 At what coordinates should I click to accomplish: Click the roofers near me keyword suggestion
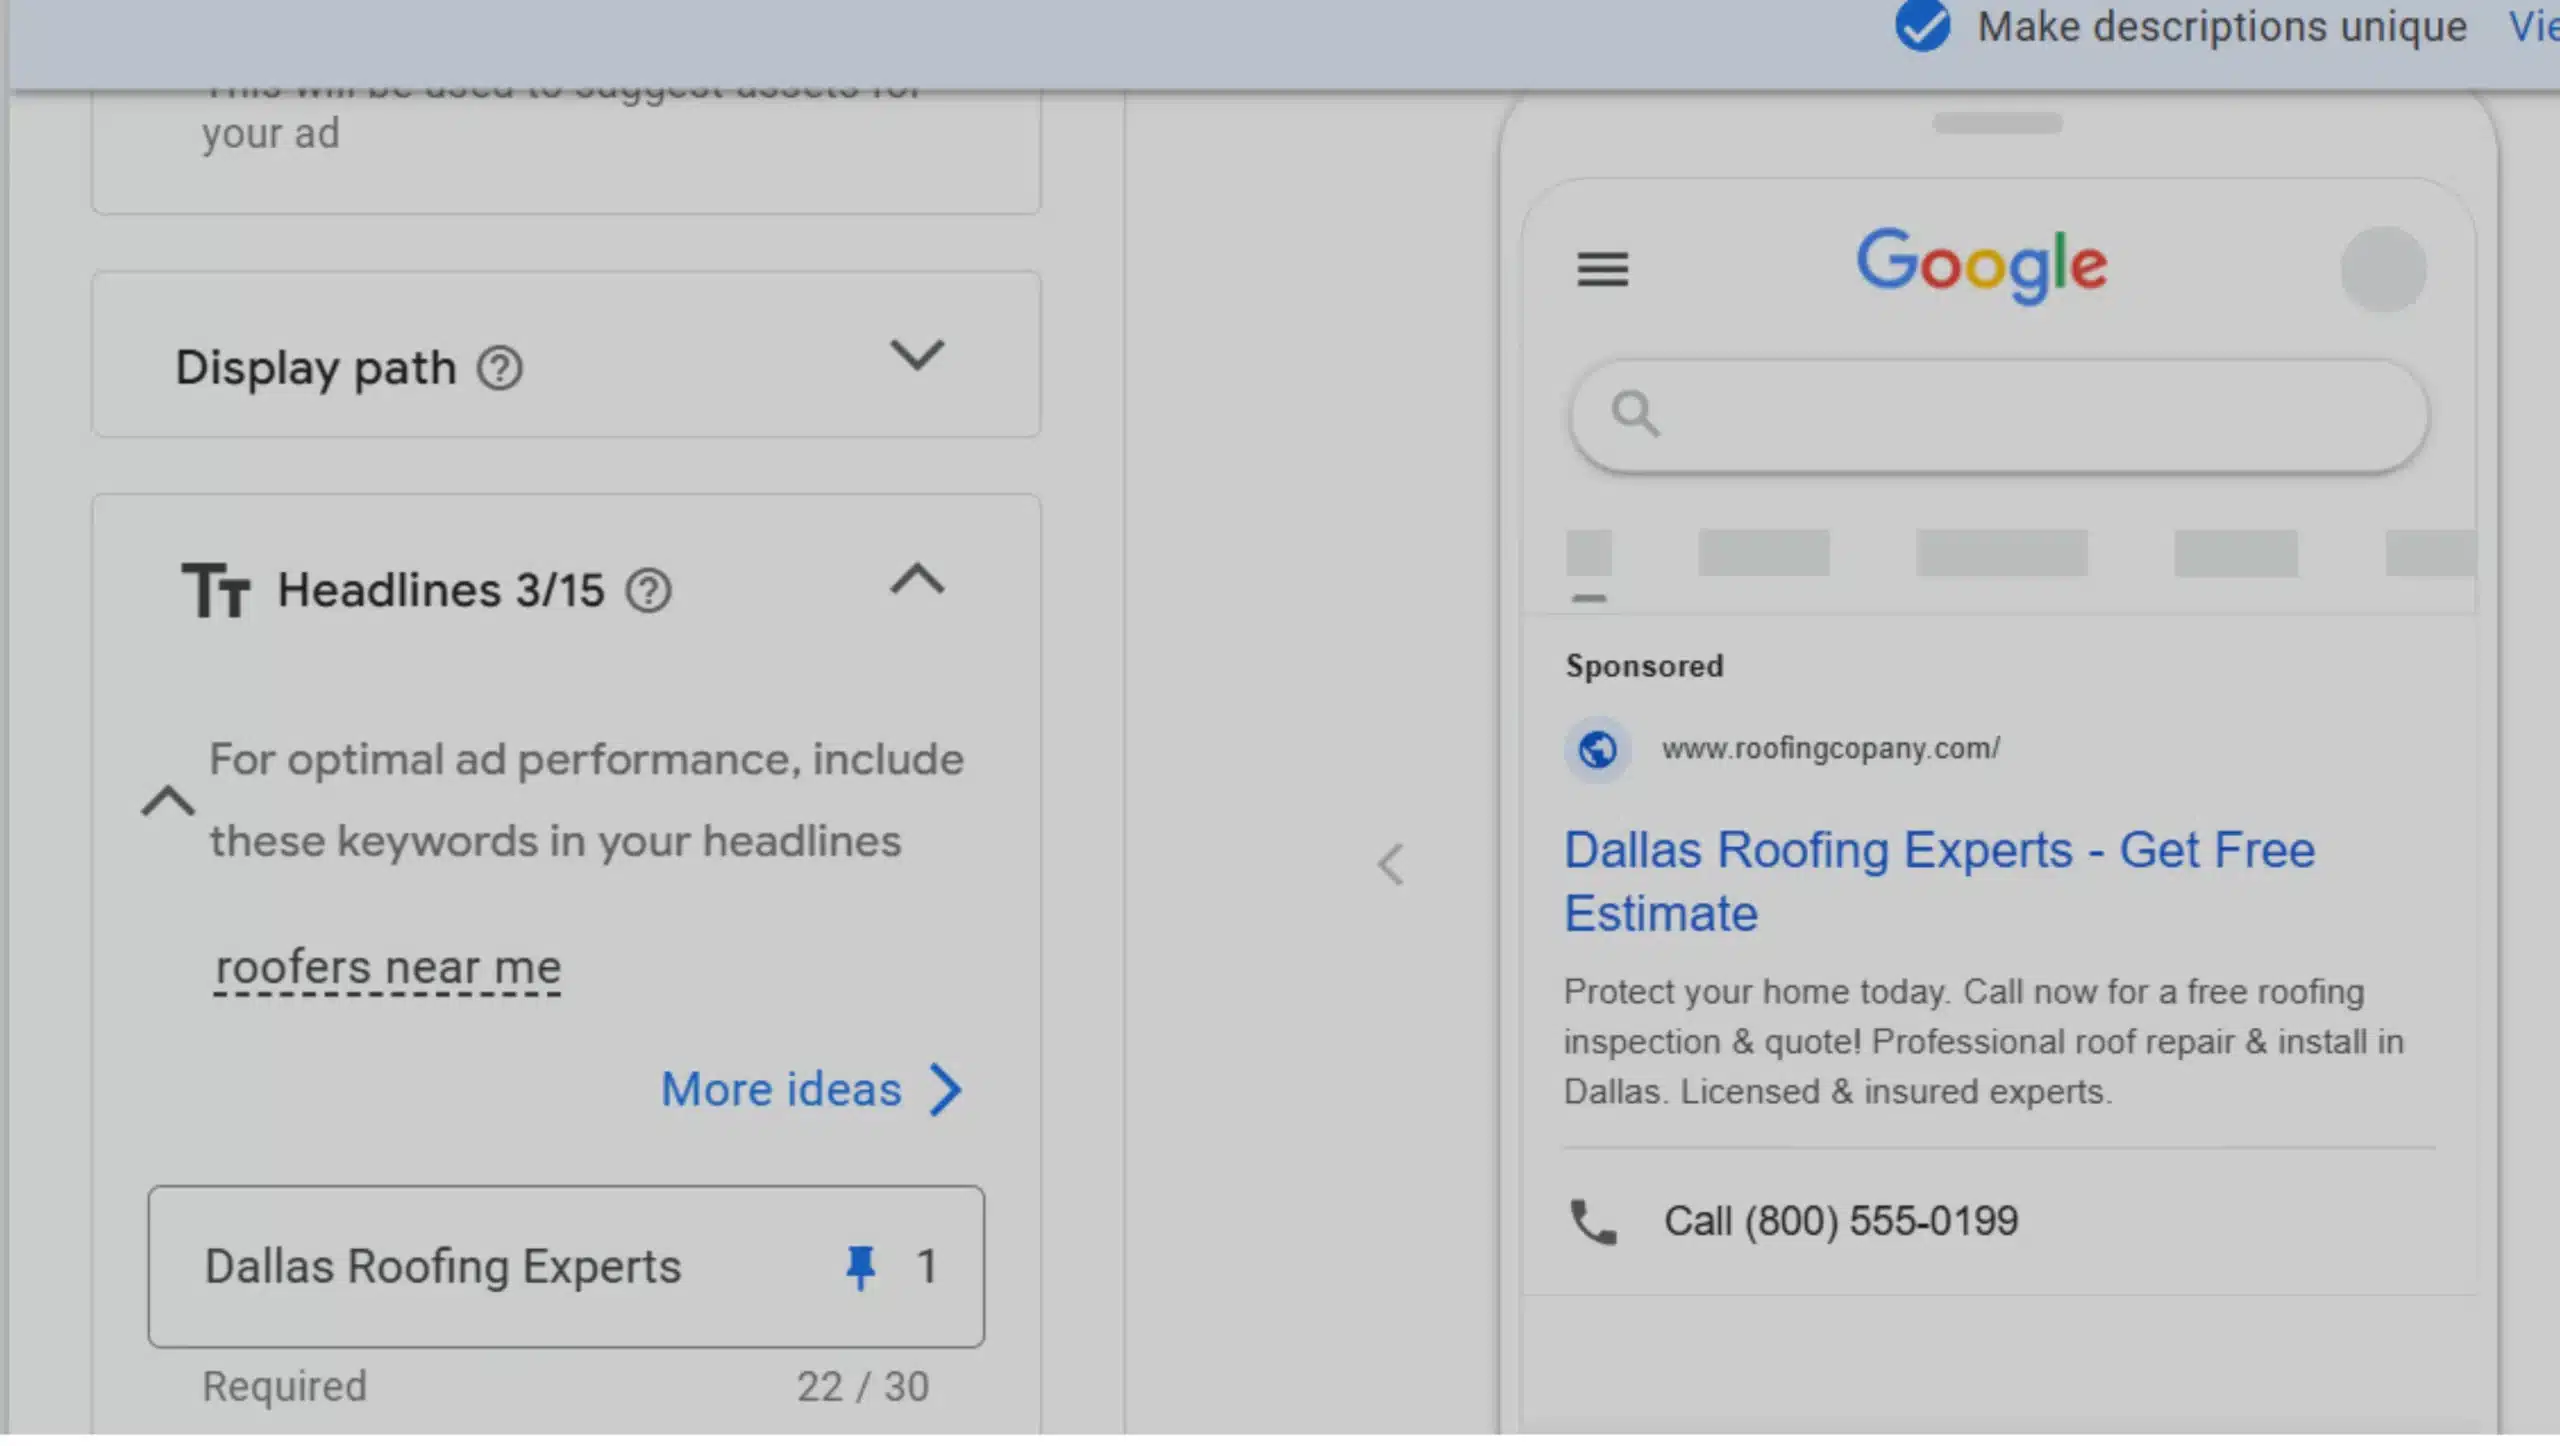coord(386,965)
